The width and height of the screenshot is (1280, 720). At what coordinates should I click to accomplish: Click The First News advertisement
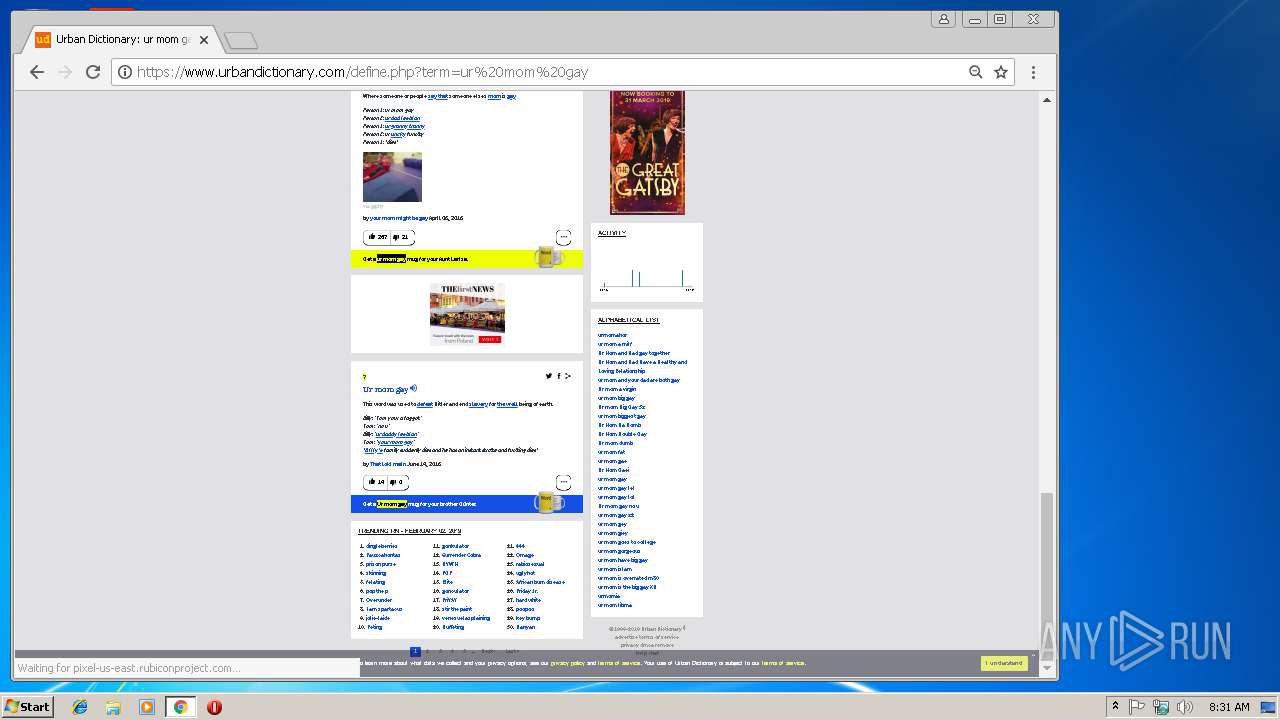tap(467, 314)
